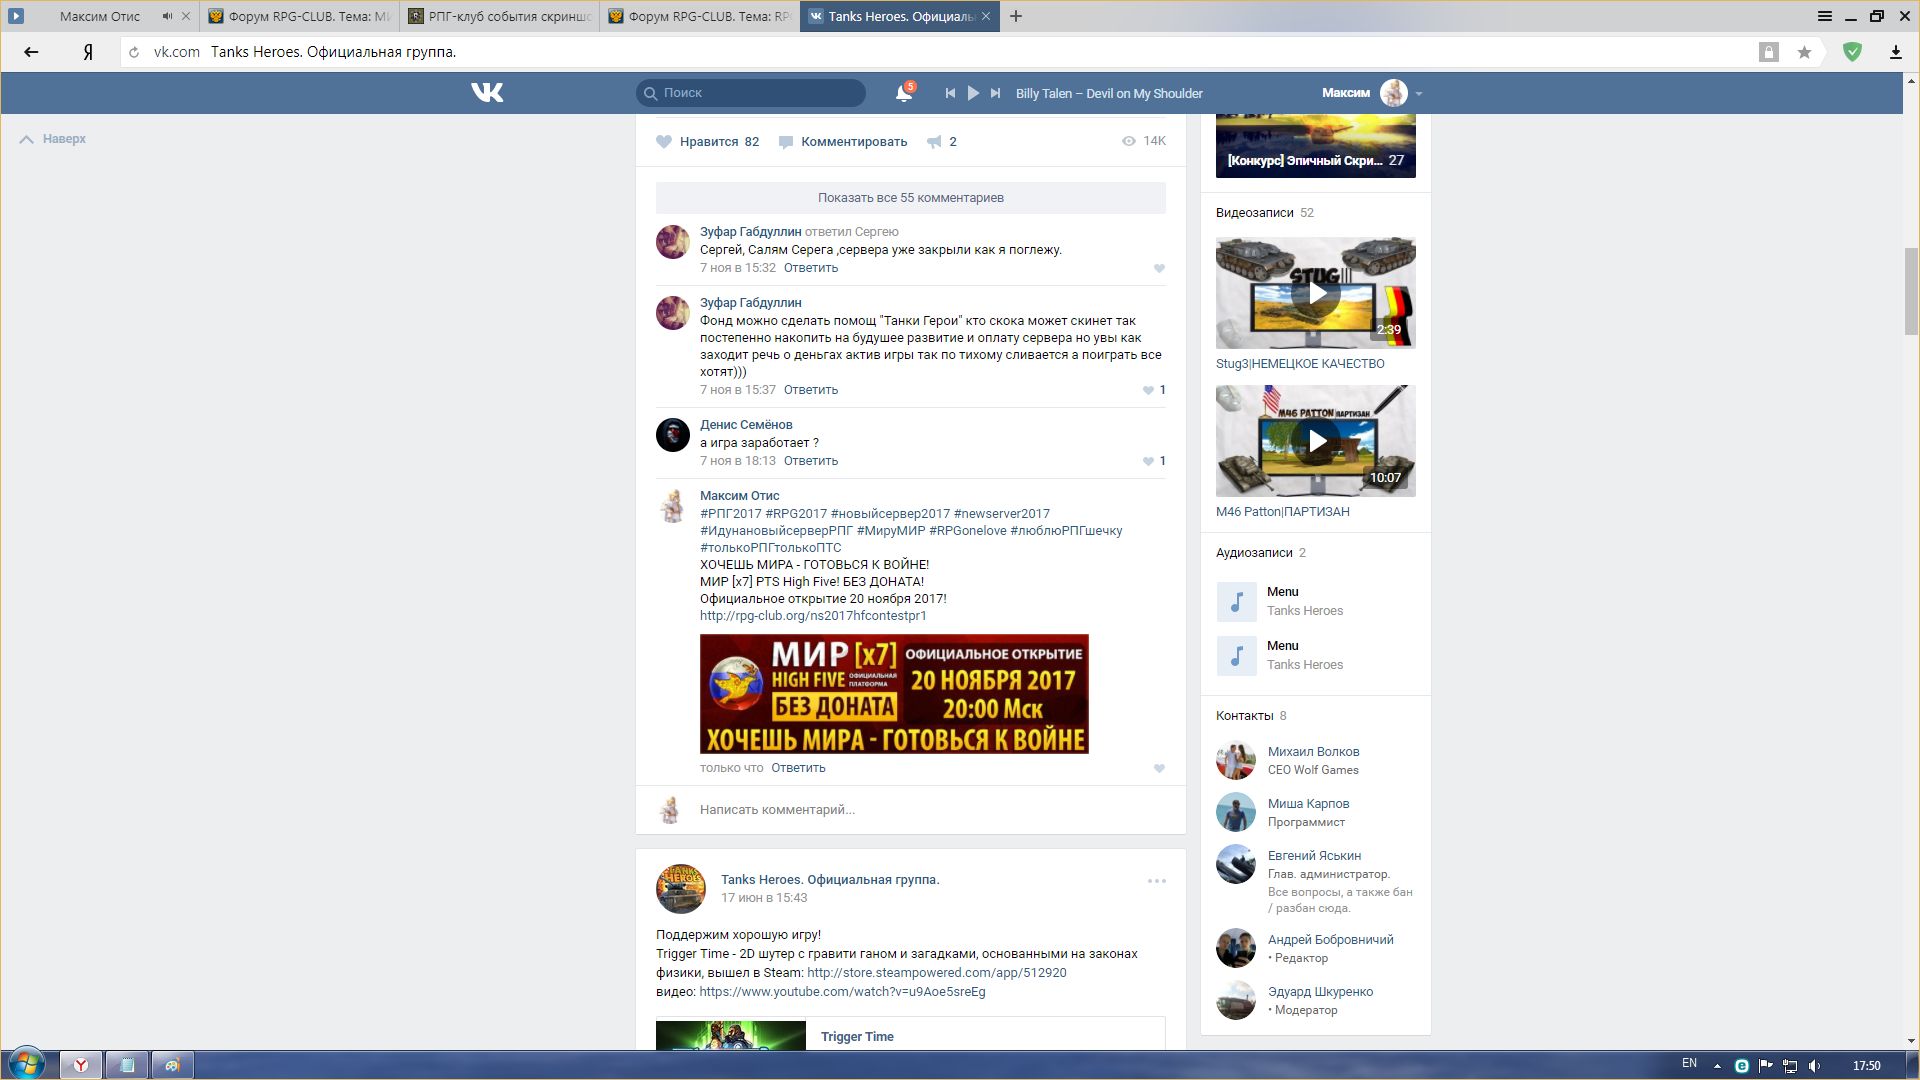Click the post's share megaphone icon
1920x1080 pixels.
pos(934,142)
